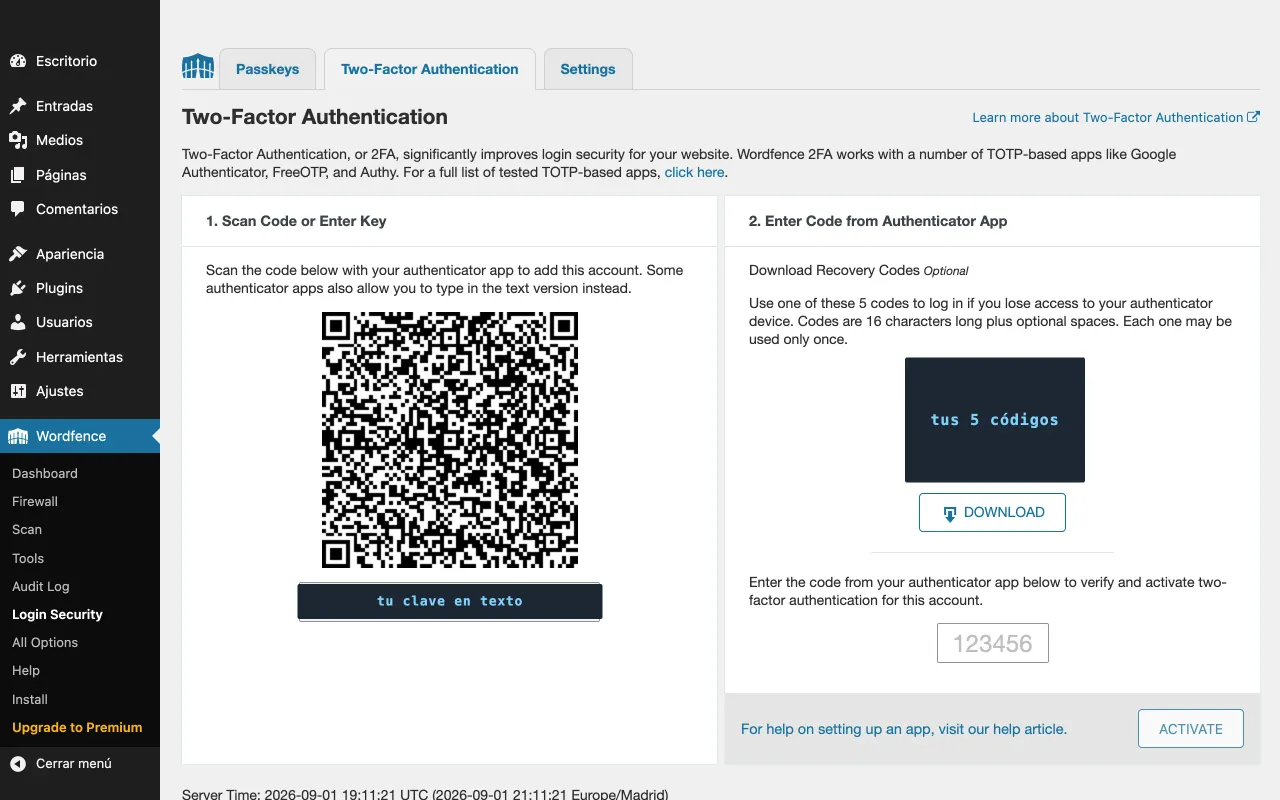Viewport: 1280px width, 800px height.
Task: Click the Medios media icon
Action: 18,140
